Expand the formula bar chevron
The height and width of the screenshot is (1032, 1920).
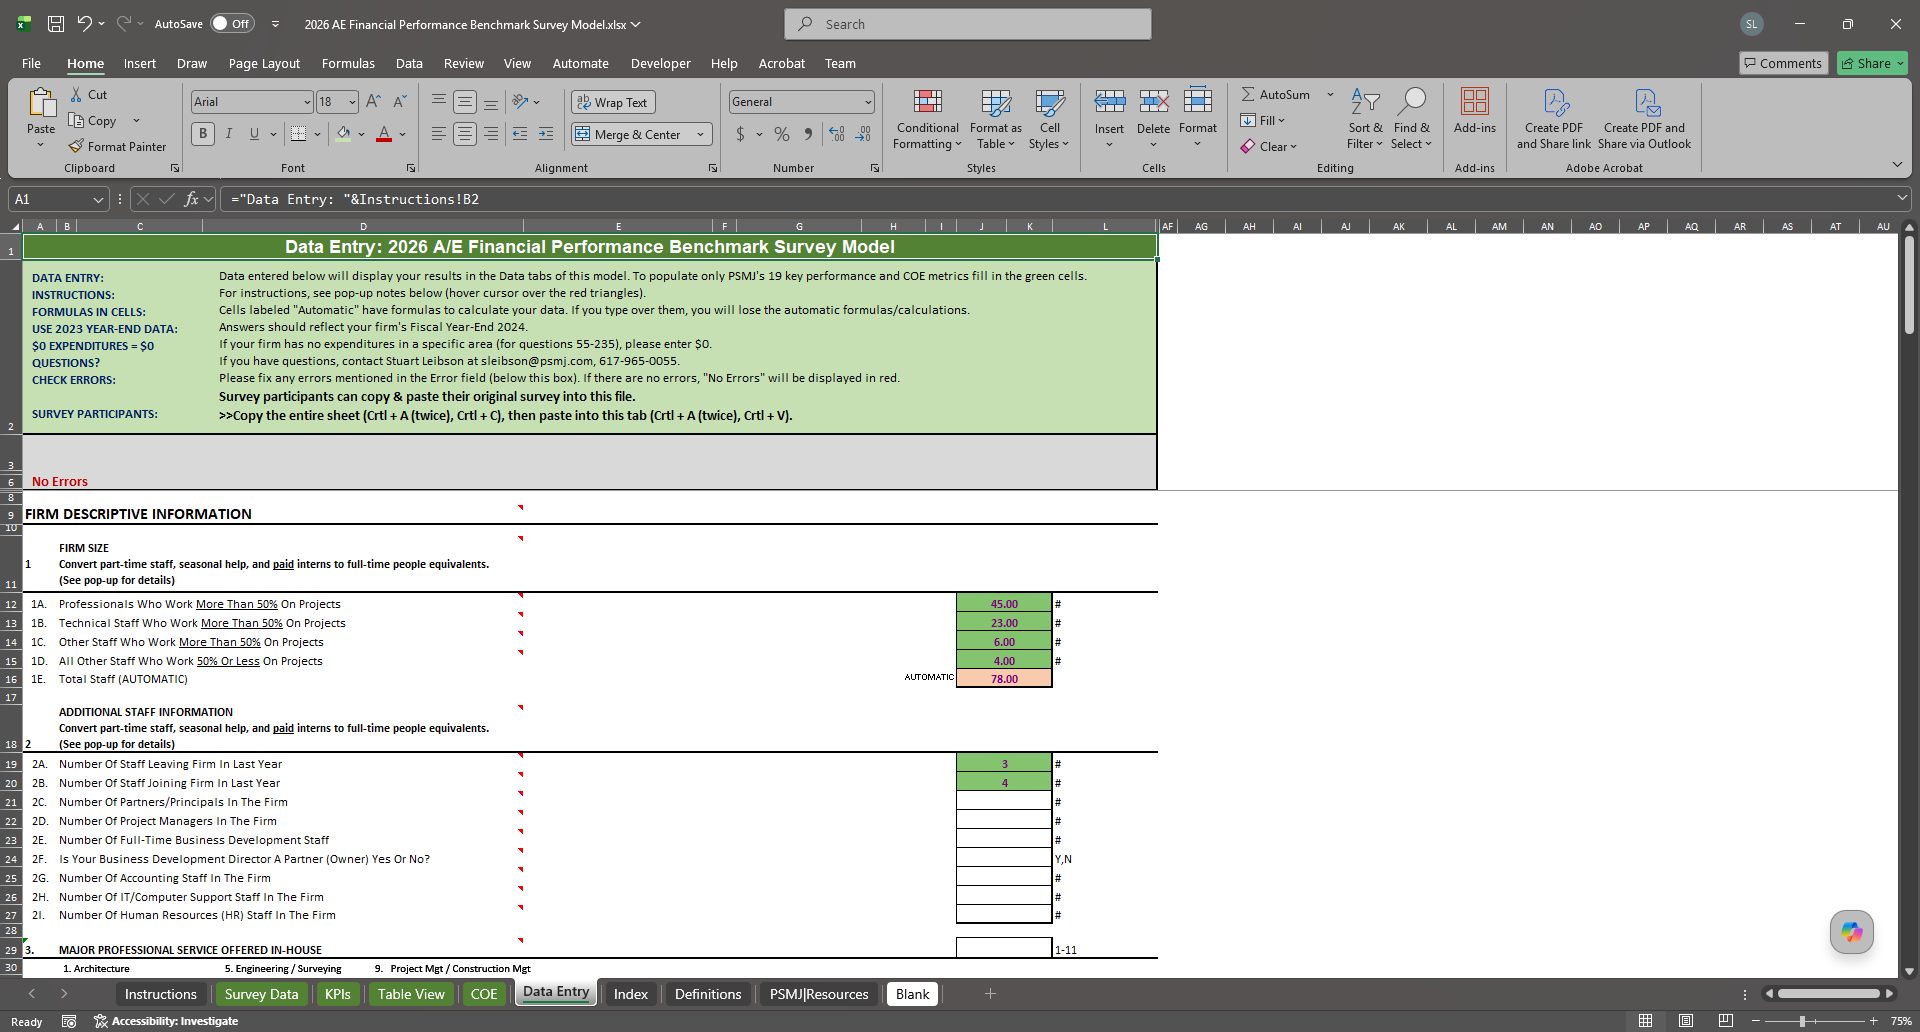pyautogui.click(x=1901, y=198)
